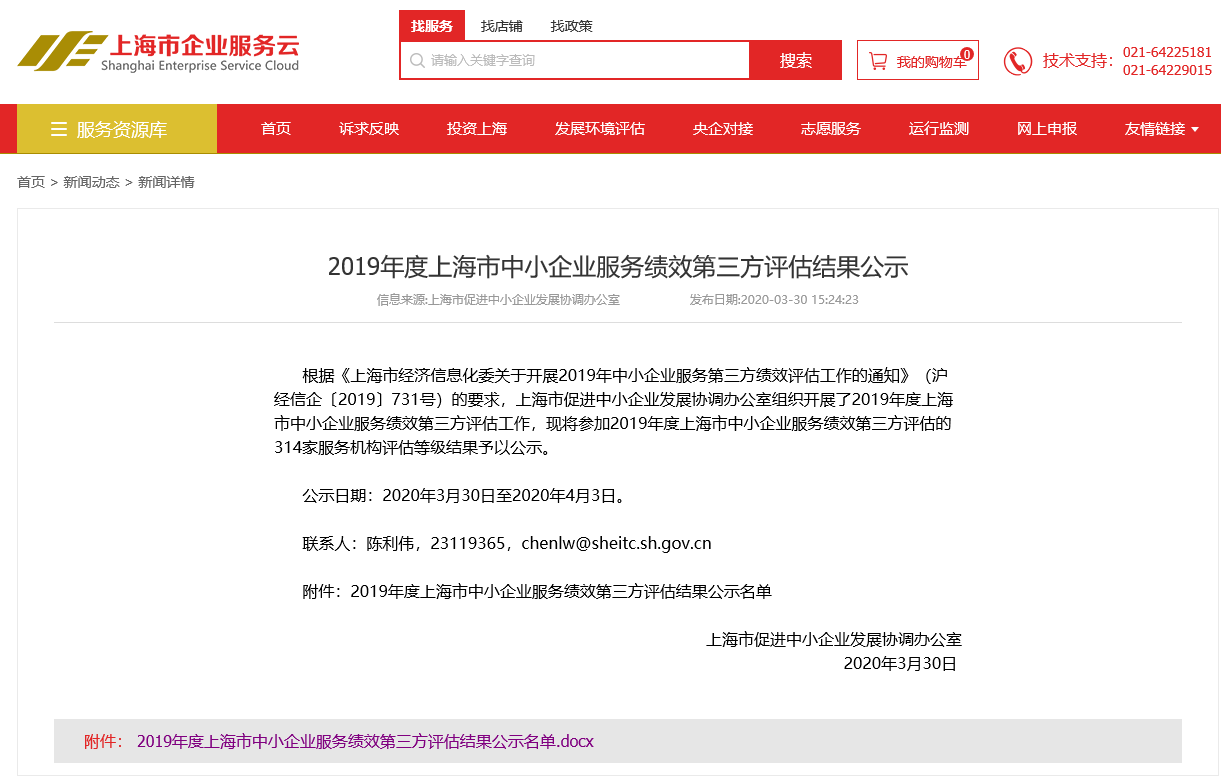Screen dimensions: 1221x782
Task: Click the magnifier icon in search box
Action: point(417,60)
